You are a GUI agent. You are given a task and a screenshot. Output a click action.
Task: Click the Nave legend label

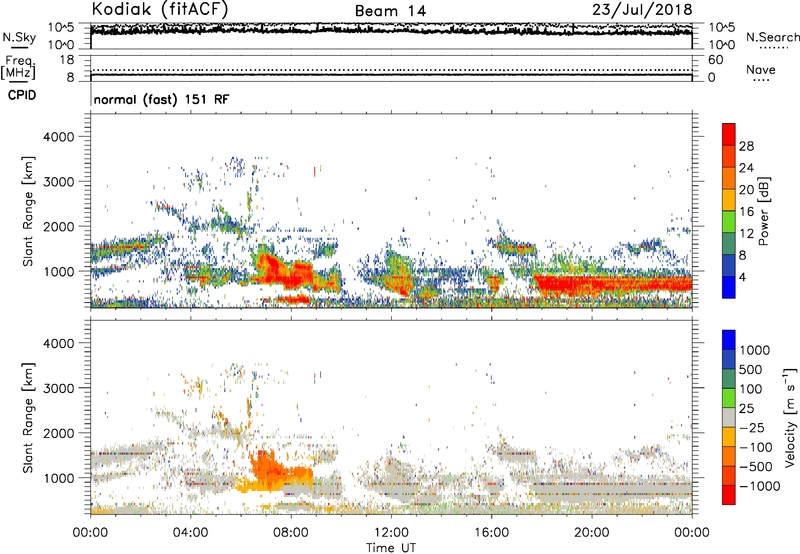click(x=760, y=69)
